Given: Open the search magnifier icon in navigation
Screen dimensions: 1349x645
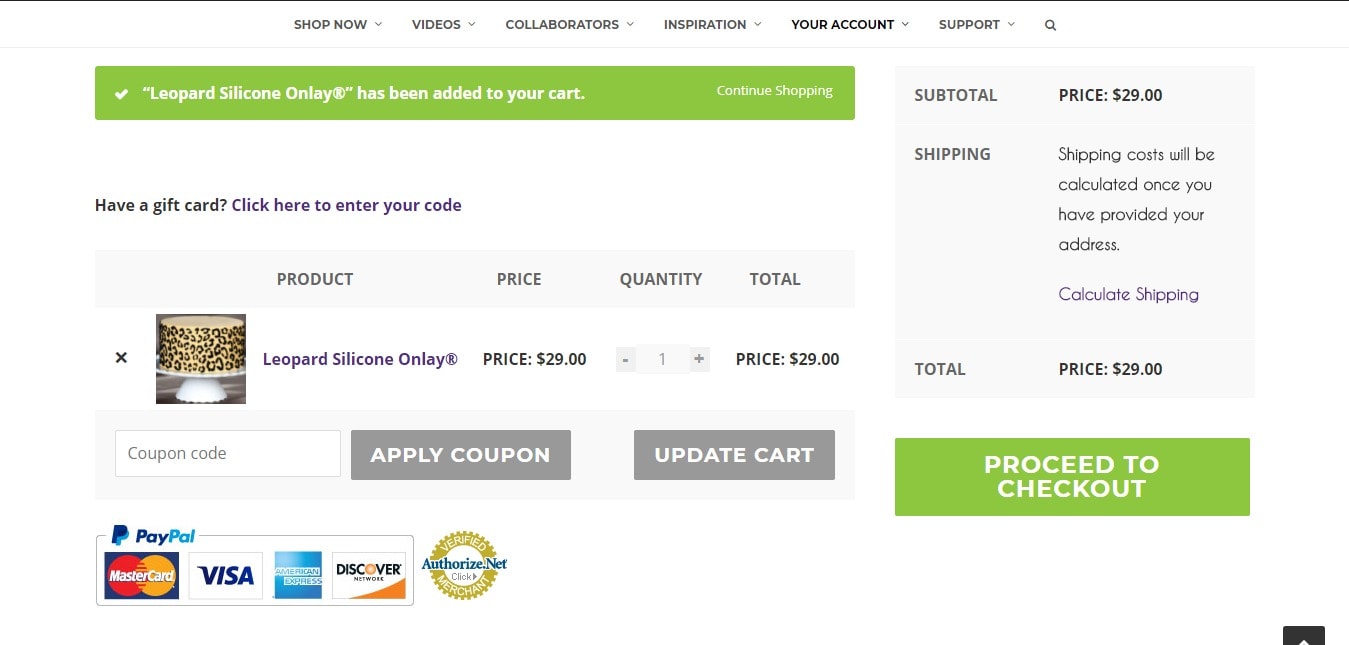Looking at the screenshot, I should (1050, 25).
